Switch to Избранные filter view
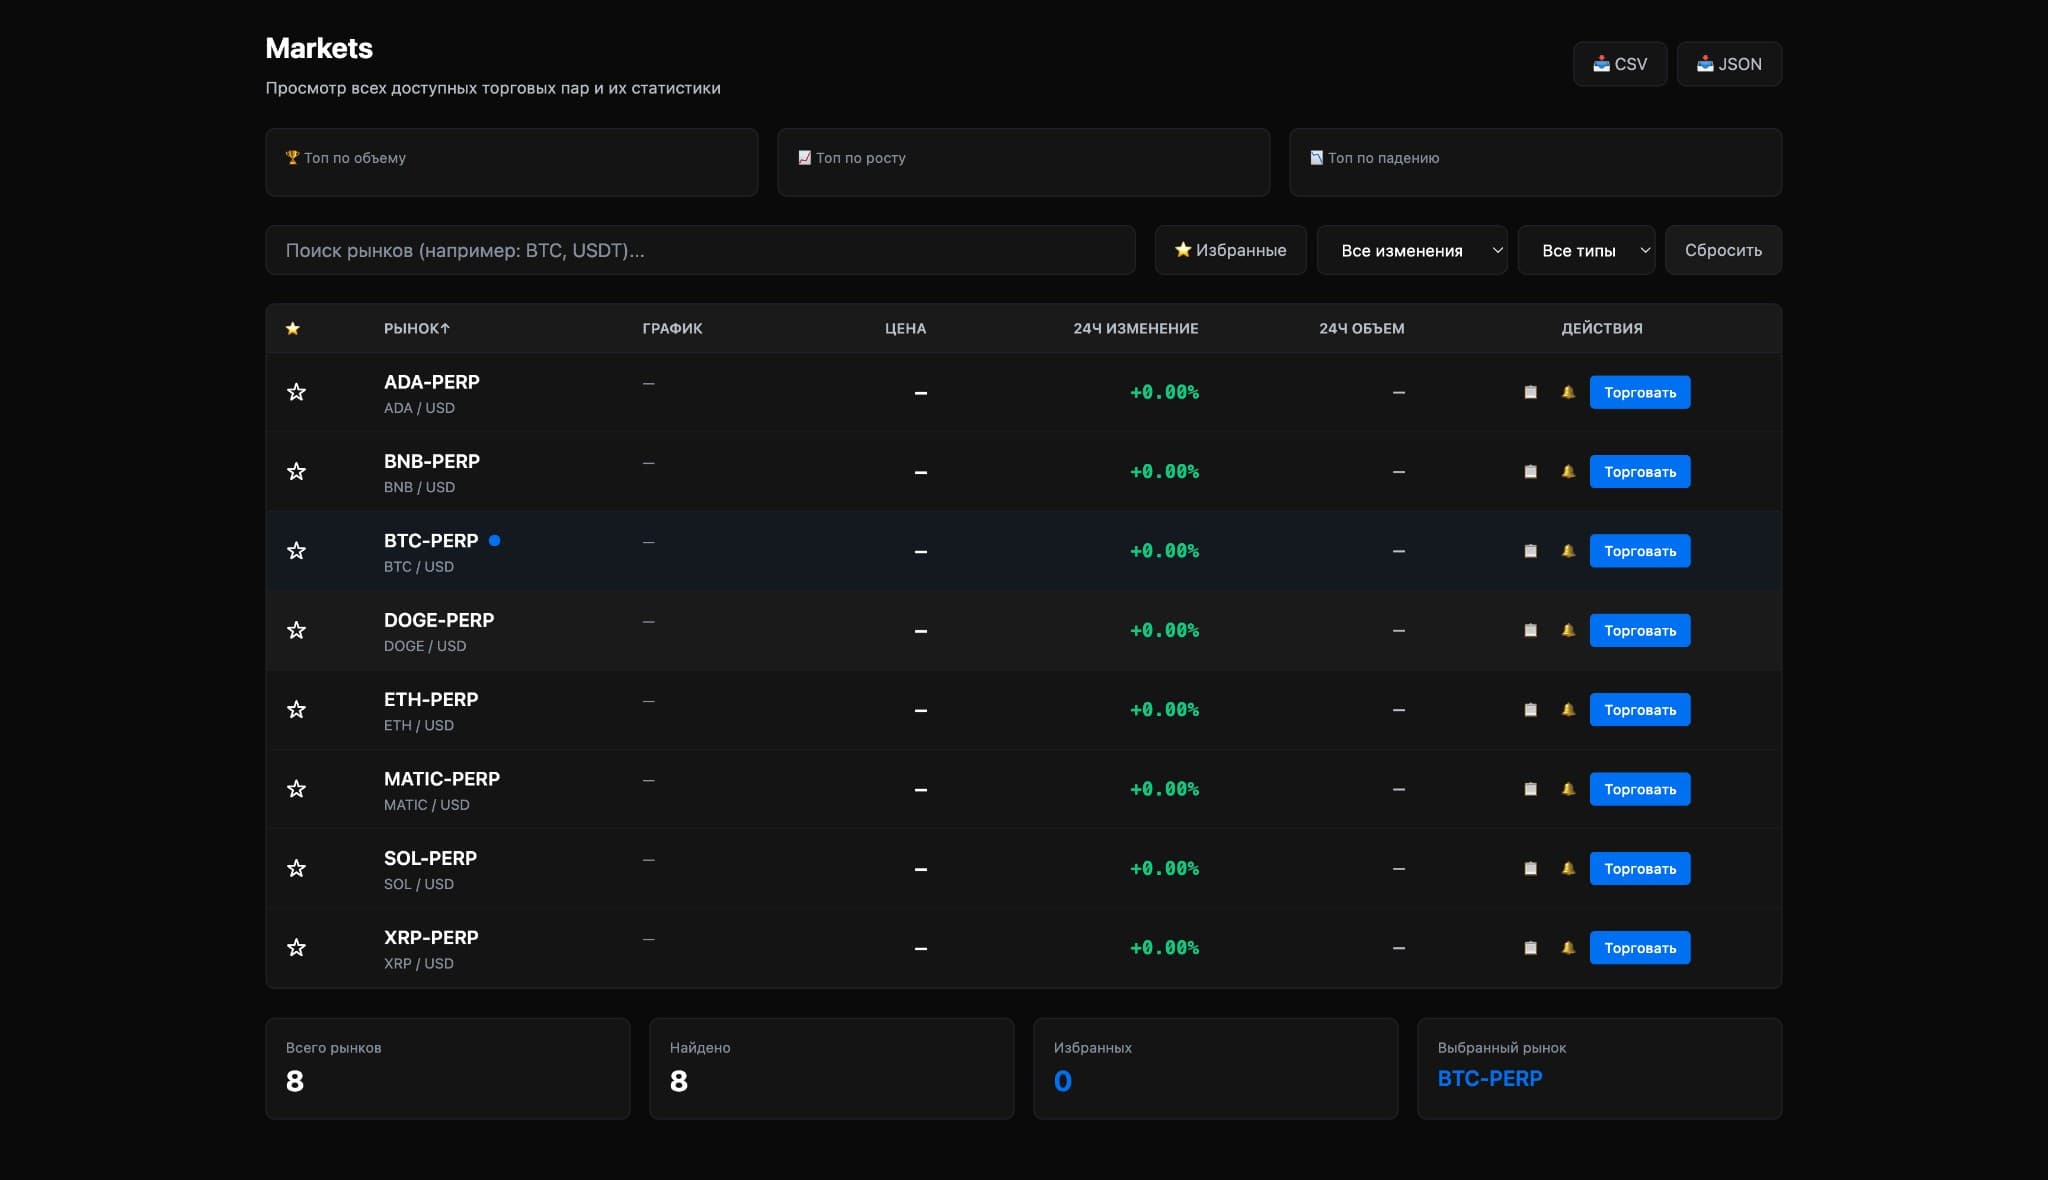The height and width of the screenshot is (1180, 2048). point(1231,250)
